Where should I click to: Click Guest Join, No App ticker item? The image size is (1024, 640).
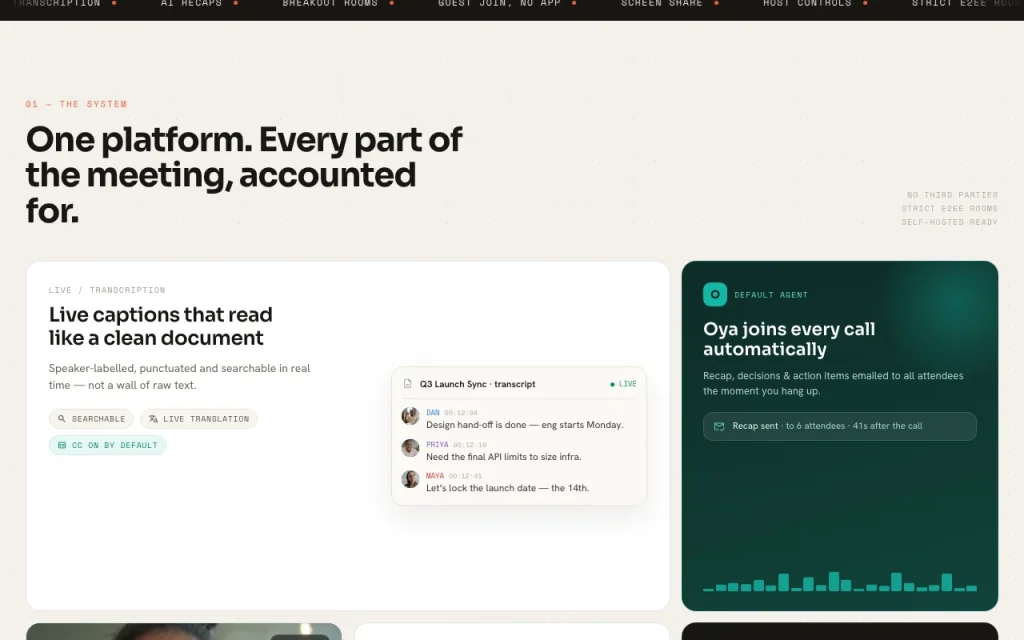(499, 4)
